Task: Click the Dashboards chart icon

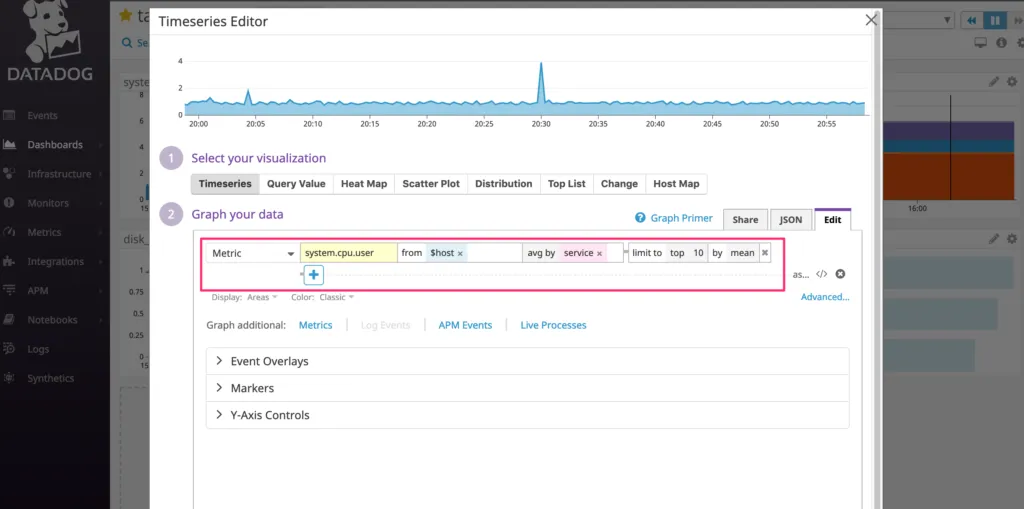Action: 9,145
